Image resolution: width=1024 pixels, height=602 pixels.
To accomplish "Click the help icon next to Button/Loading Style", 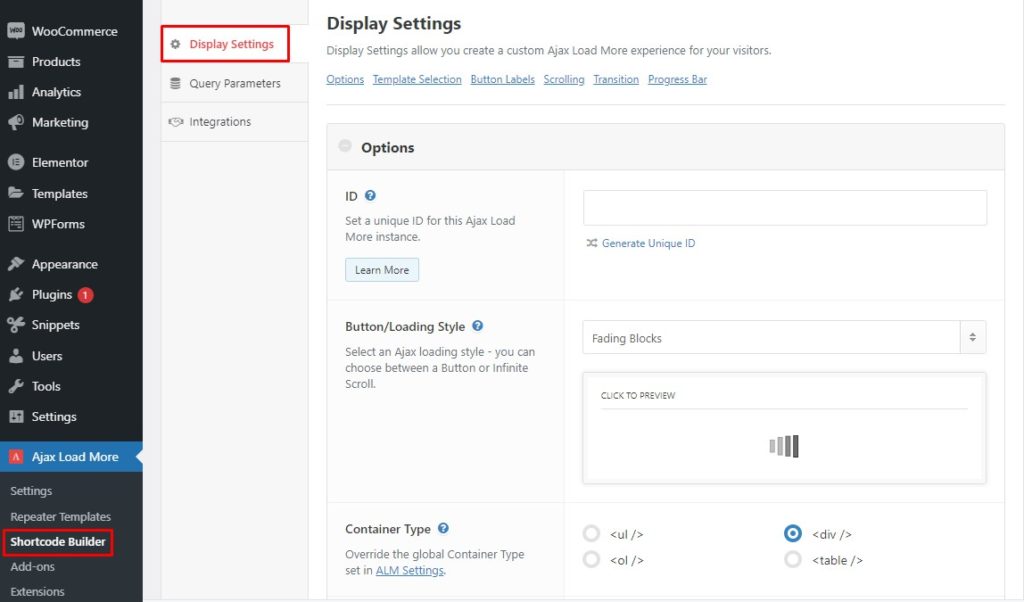I will [477, 326].
